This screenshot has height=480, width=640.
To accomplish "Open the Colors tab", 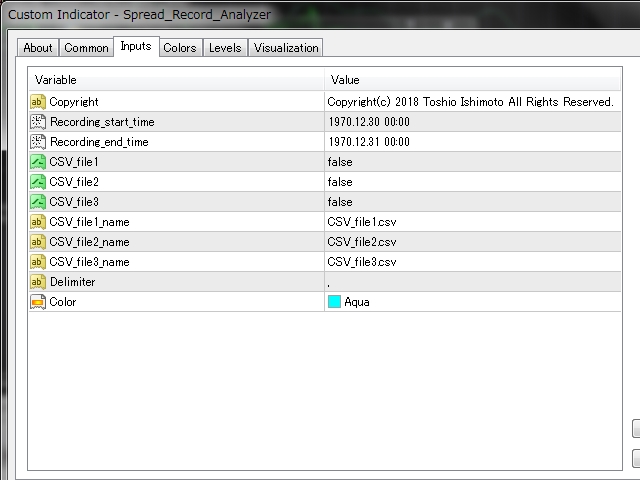I will tap(180, 48).
